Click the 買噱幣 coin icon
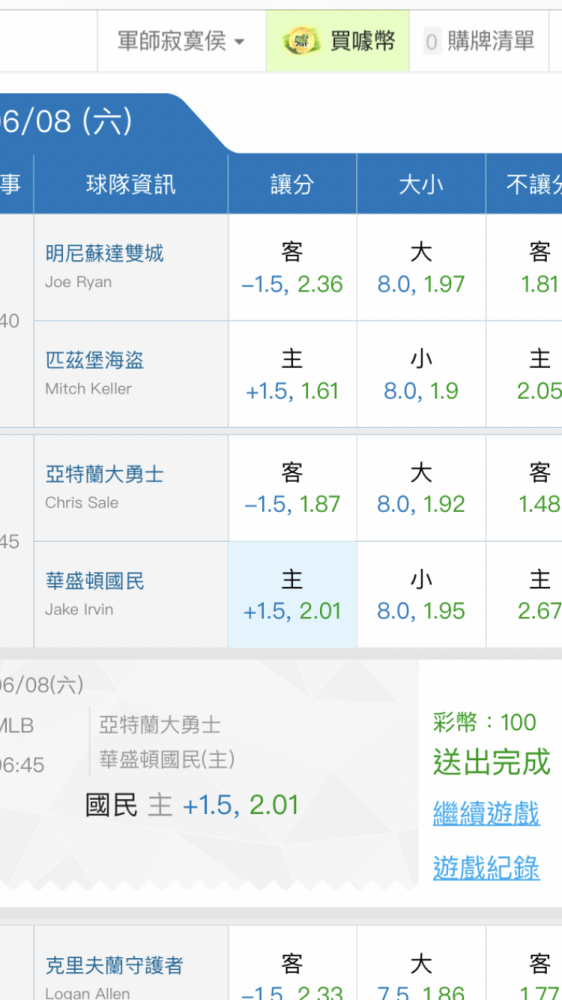562x1000 pixels. click(x=299, y=42)
